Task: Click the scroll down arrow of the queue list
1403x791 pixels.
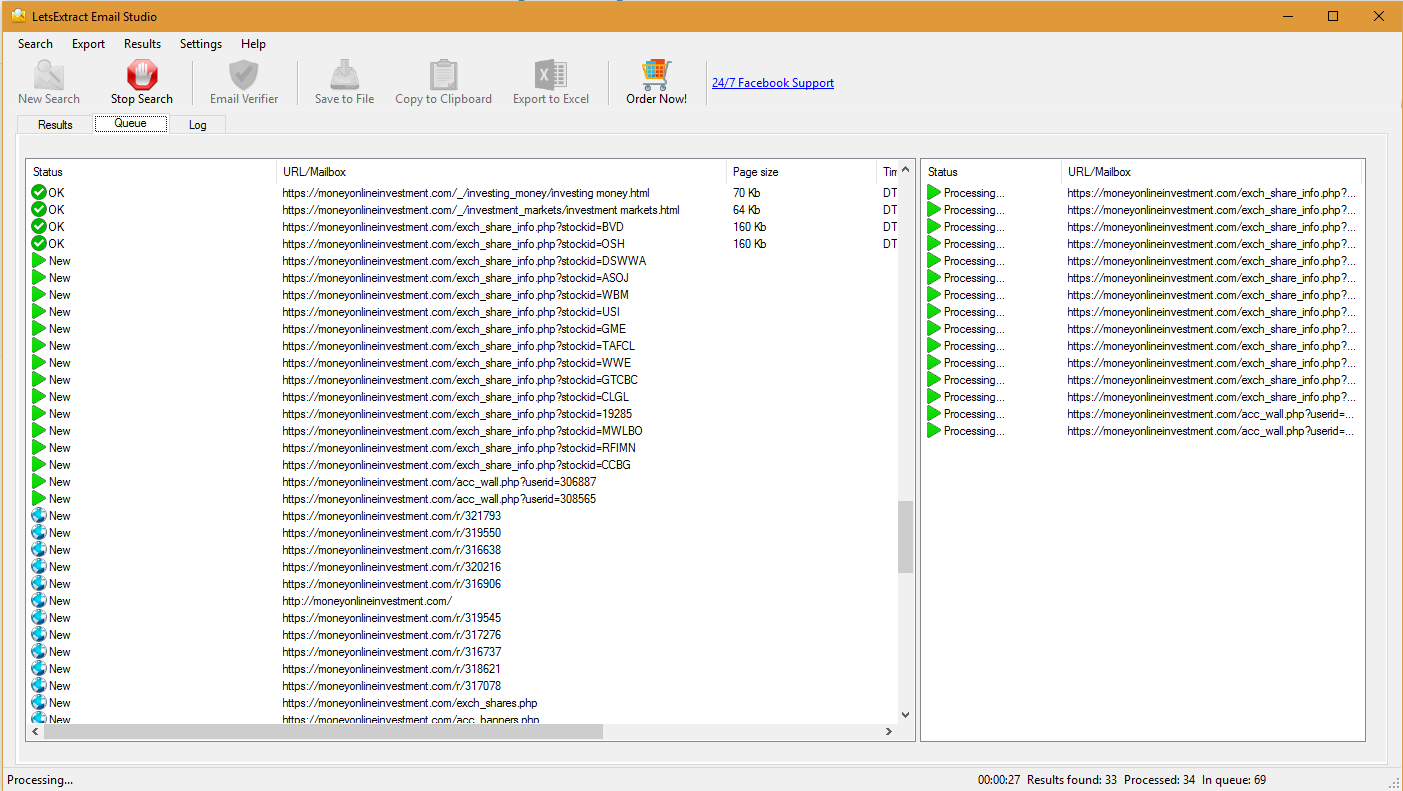Action: (906, 715)
